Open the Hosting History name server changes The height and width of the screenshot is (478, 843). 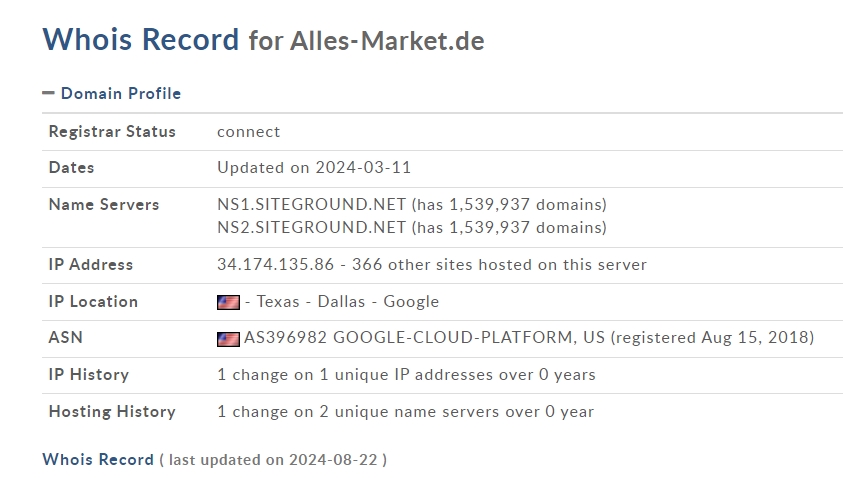[x=405, y=411]
